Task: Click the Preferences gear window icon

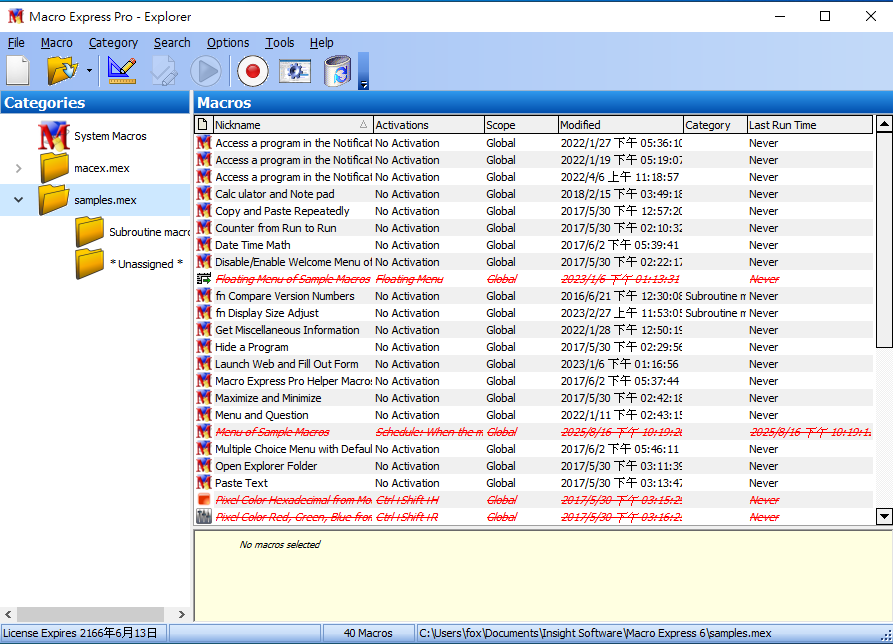Action: pos(295,71)
